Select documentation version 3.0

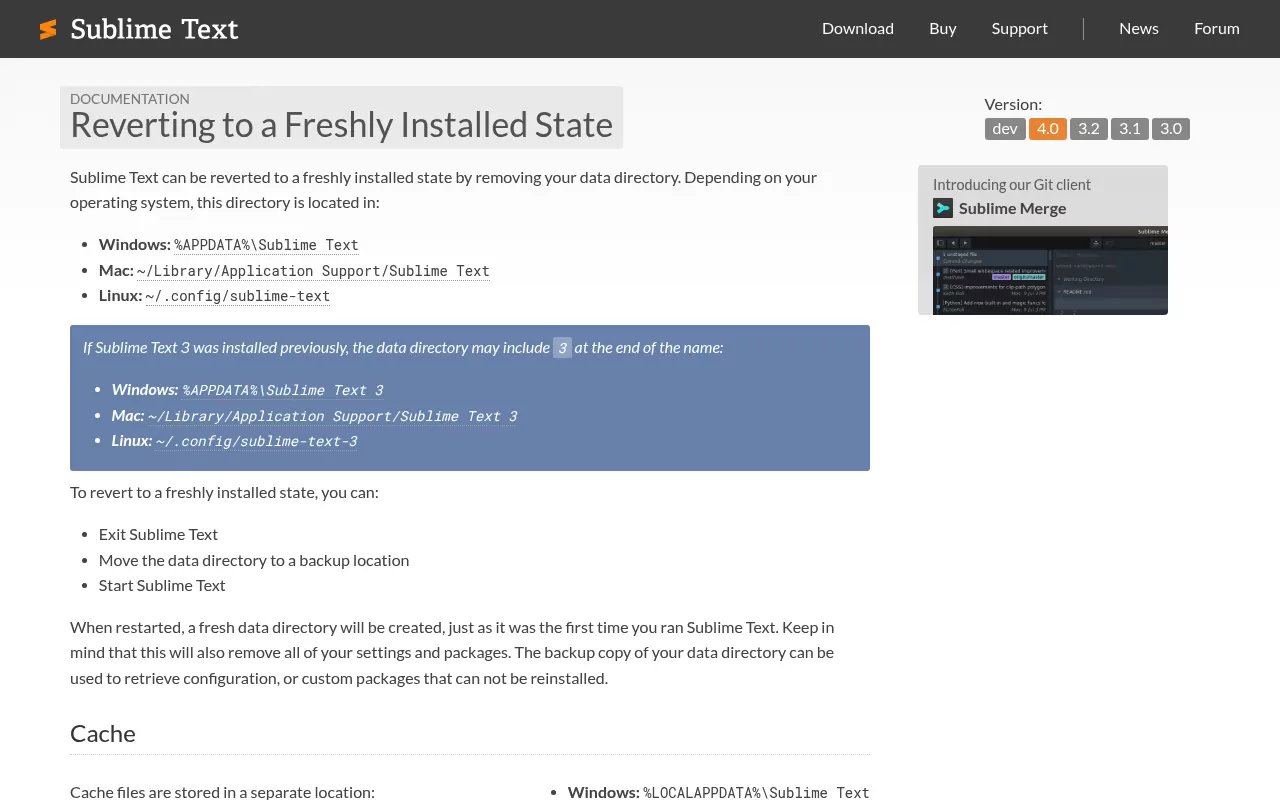(1171, 129)
